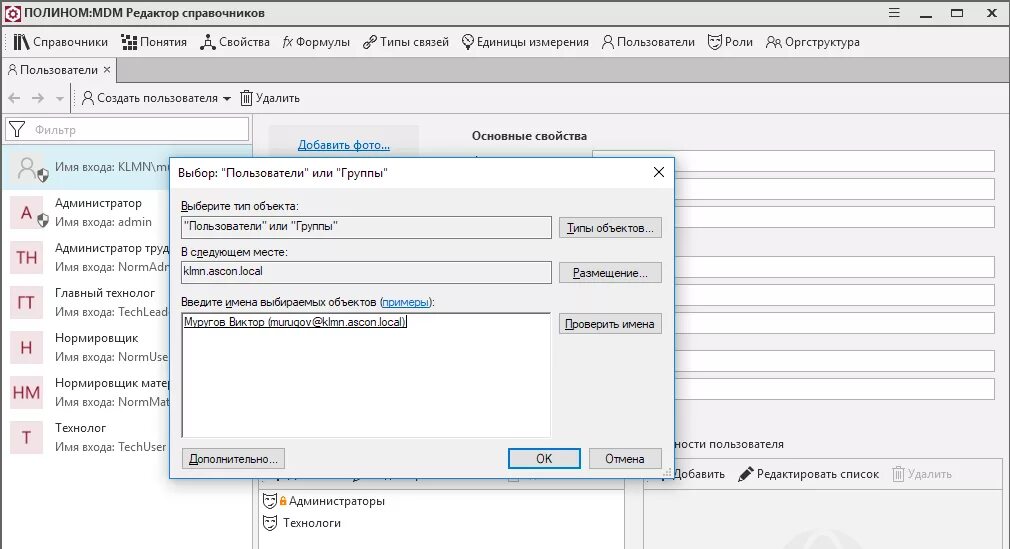Select the HM avatar user row
Viewport: 1010px width, 549px height.
[86, 393]
